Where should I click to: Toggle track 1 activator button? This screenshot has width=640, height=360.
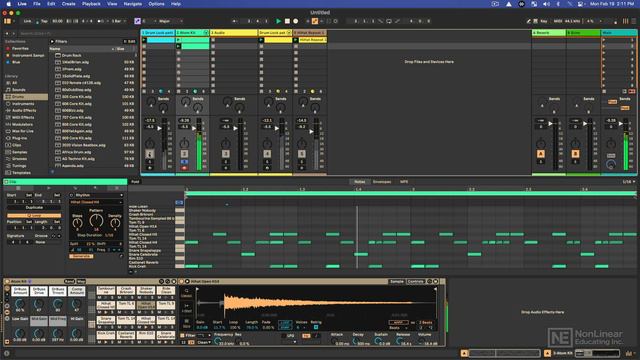click(x=149, y=154)
